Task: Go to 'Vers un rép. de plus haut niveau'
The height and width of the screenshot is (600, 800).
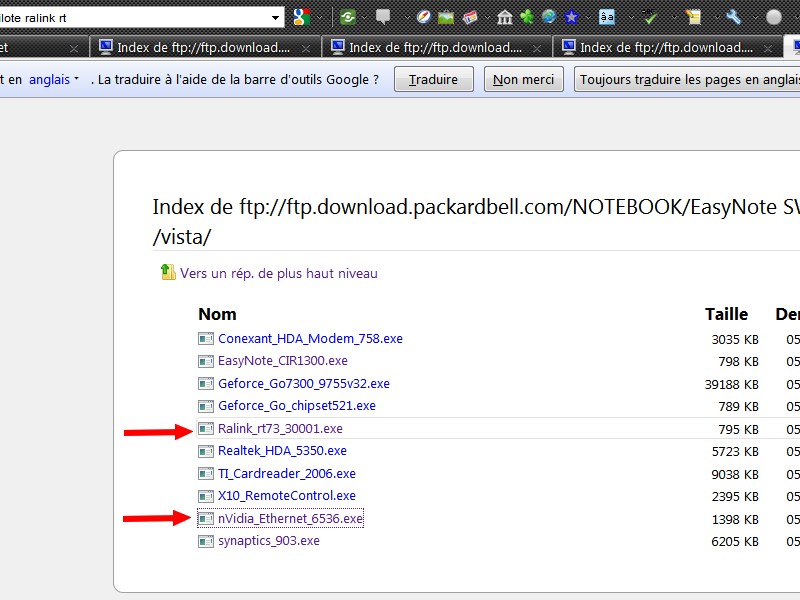Action: point(278,273)
